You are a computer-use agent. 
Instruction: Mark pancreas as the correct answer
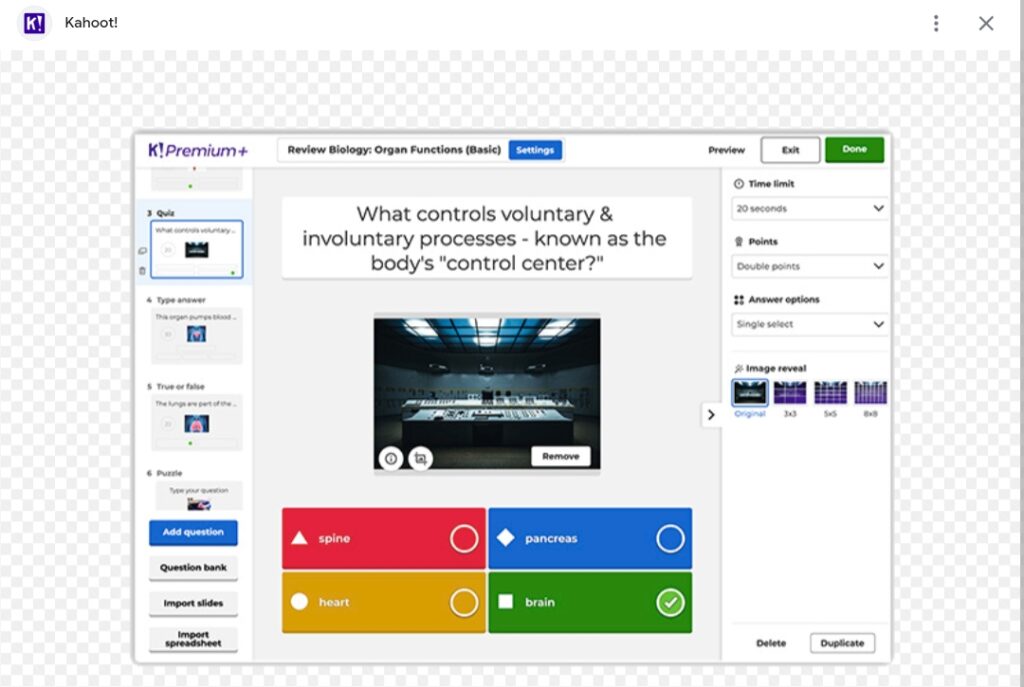point(670,539)
